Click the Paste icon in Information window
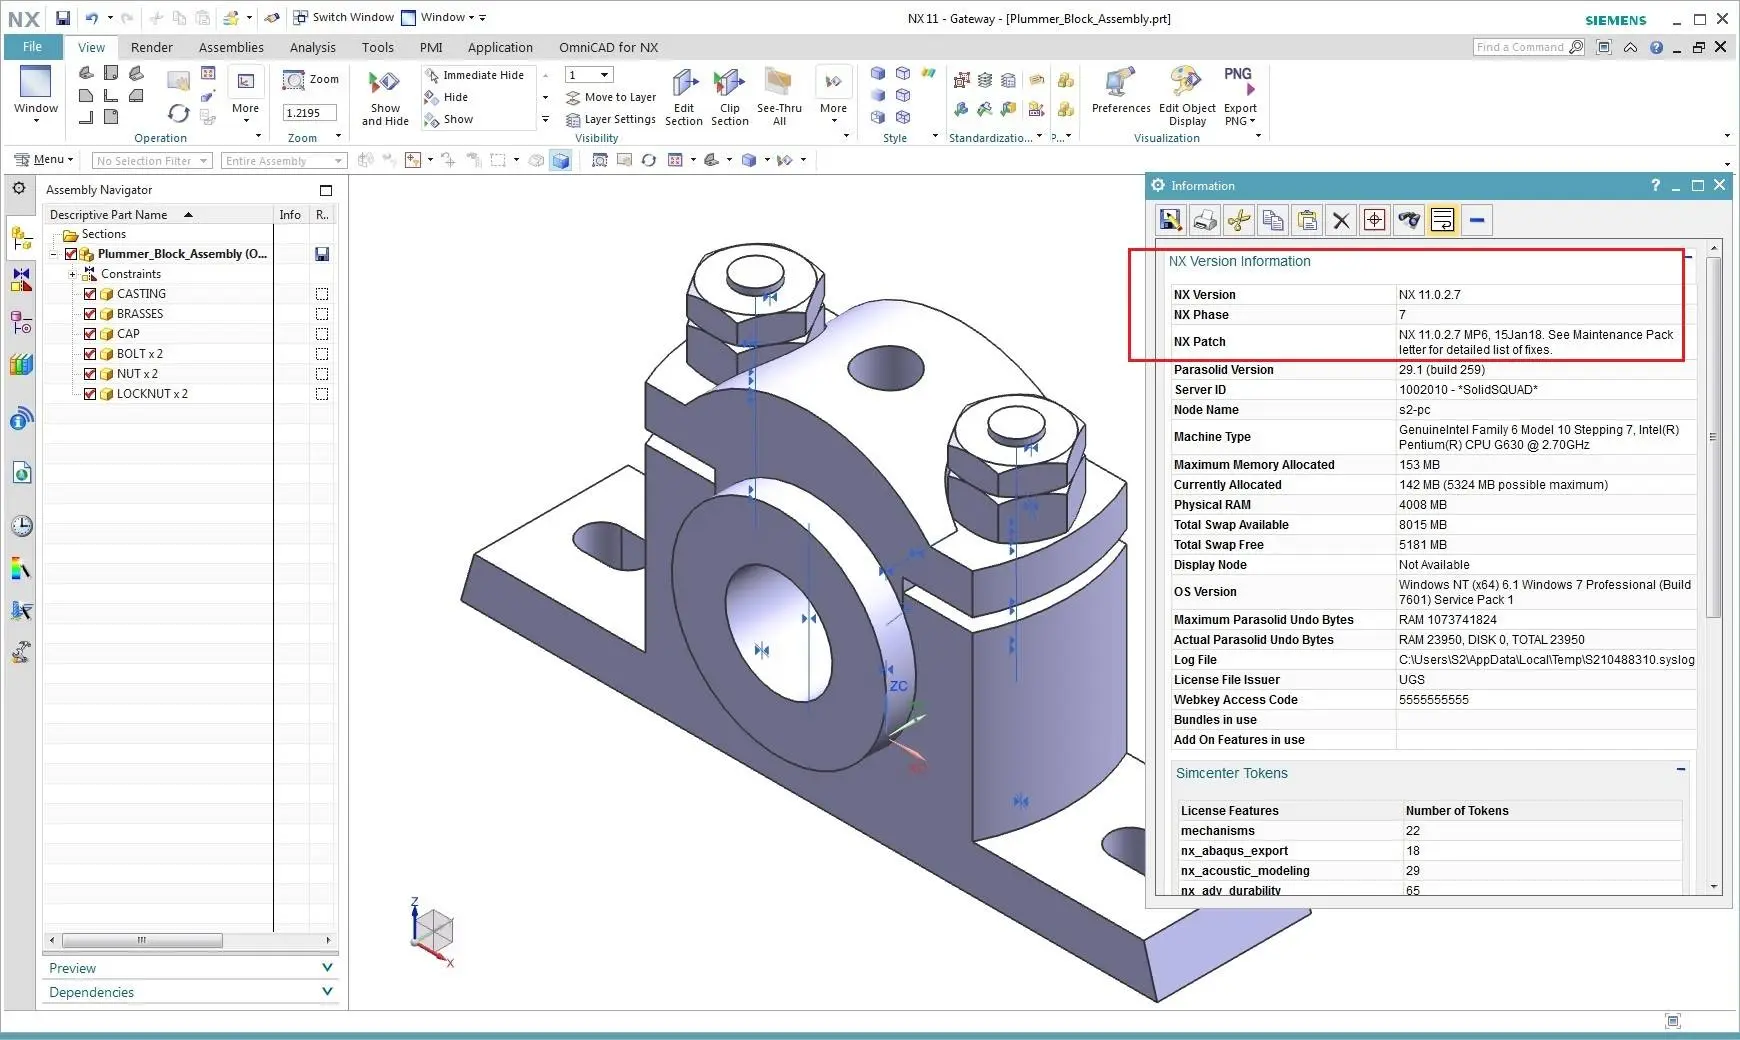Viewport: 1740px width, 1040px height. click(x=1307, y=220)
